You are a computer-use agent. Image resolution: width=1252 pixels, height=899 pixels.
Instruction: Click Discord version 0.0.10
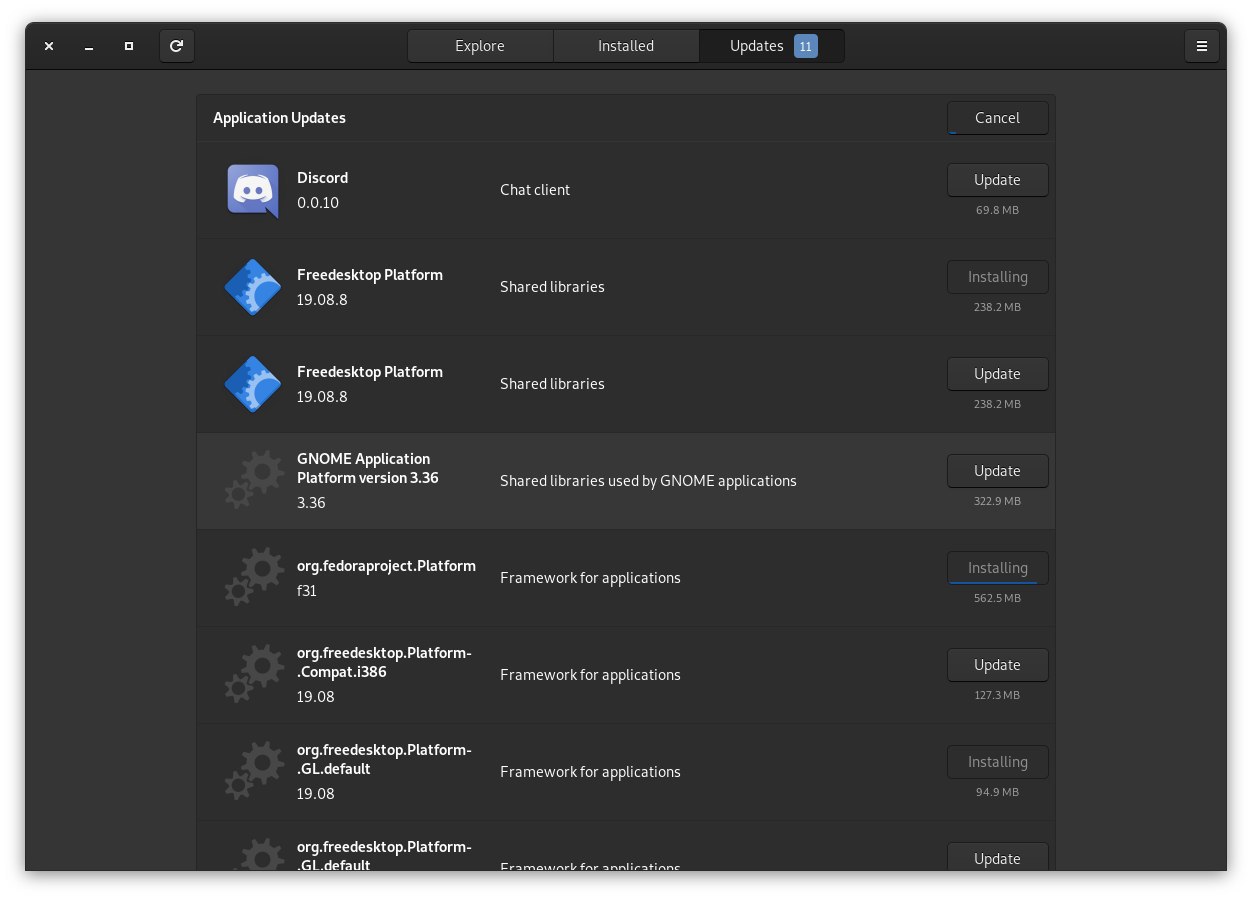coord(318,203)
